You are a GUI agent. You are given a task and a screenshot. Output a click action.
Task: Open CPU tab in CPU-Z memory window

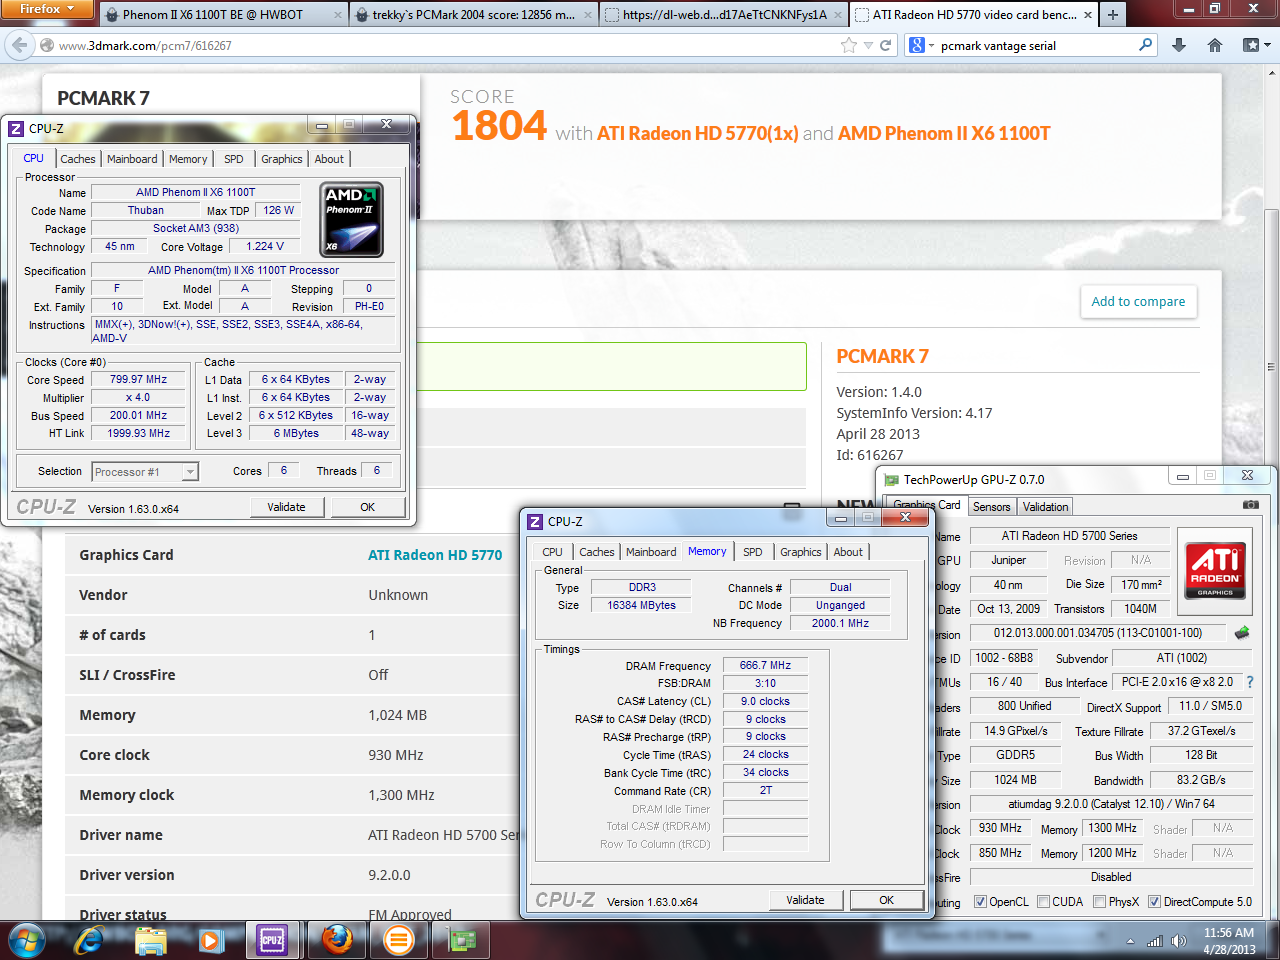tap(552, 552)
